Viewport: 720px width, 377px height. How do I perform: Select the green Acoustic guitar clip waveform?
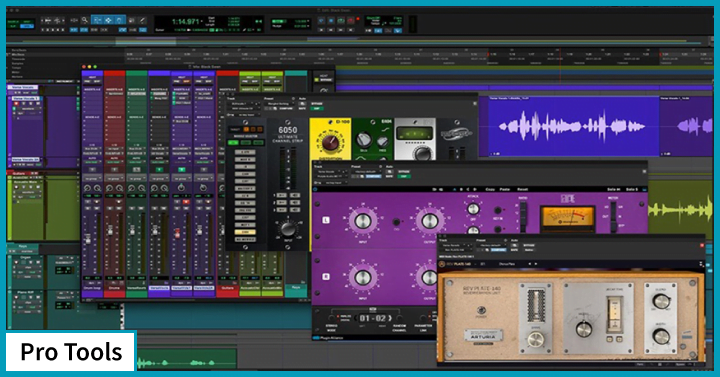680,210
